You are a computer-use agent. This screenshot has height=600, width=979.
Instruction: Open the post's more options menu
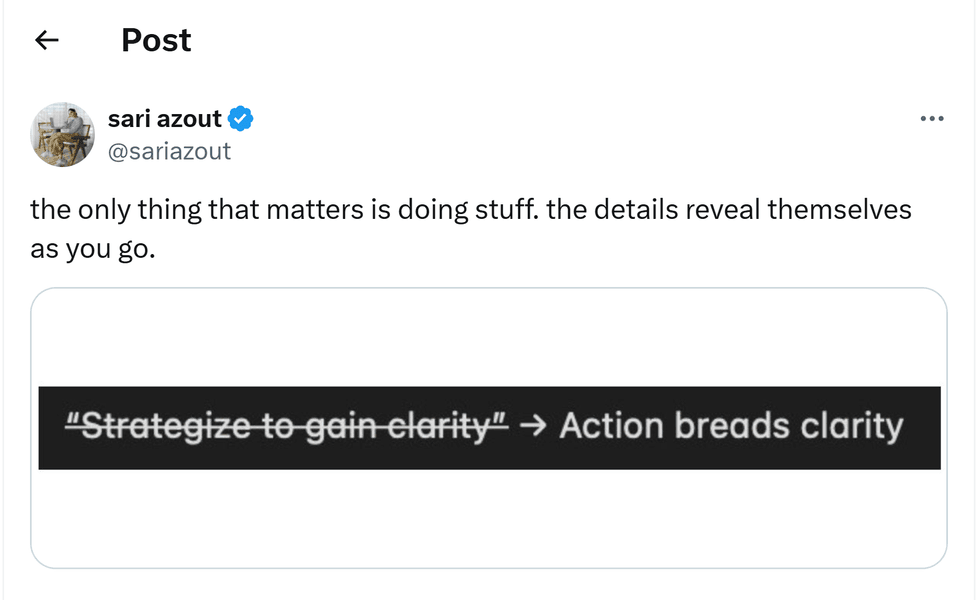click(931, 119)
